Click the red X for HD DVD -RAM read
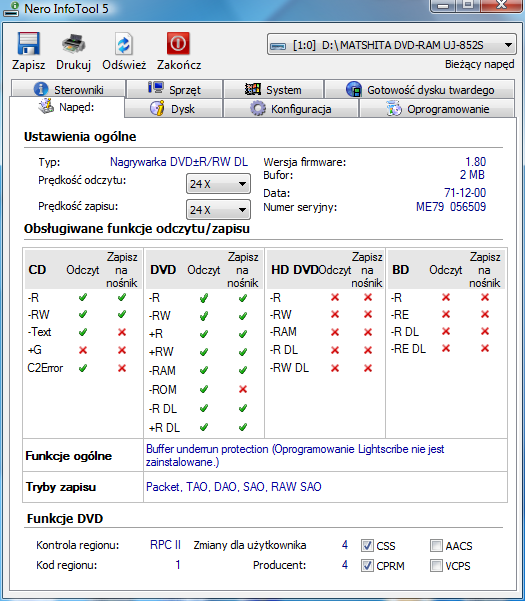Image resolution: width=525 pixels, height=601 pixels. [x=335, y=332]
